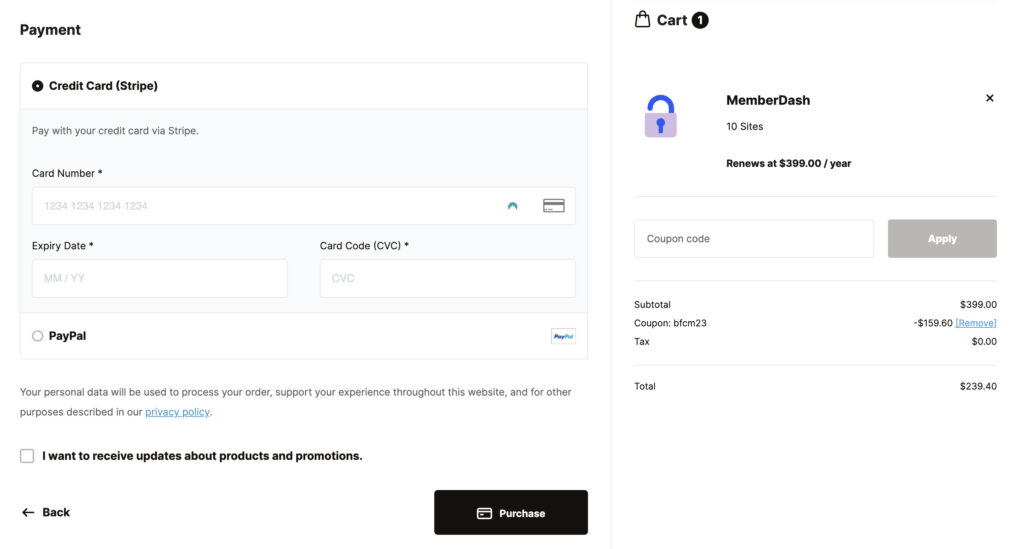
Task: Focus the Card Number input field
Action: [x=304, y=206]
